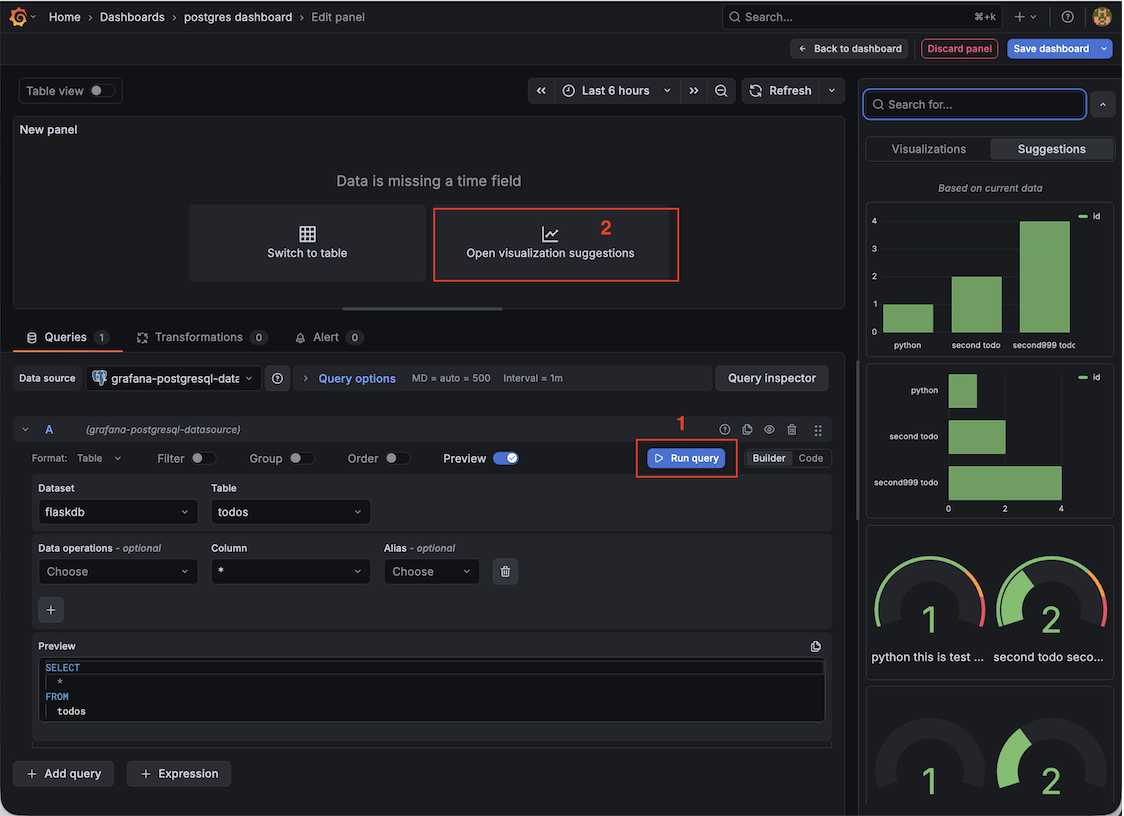Open the Format Table dropdown
The image size is (1124, 816).
[98, 458]
